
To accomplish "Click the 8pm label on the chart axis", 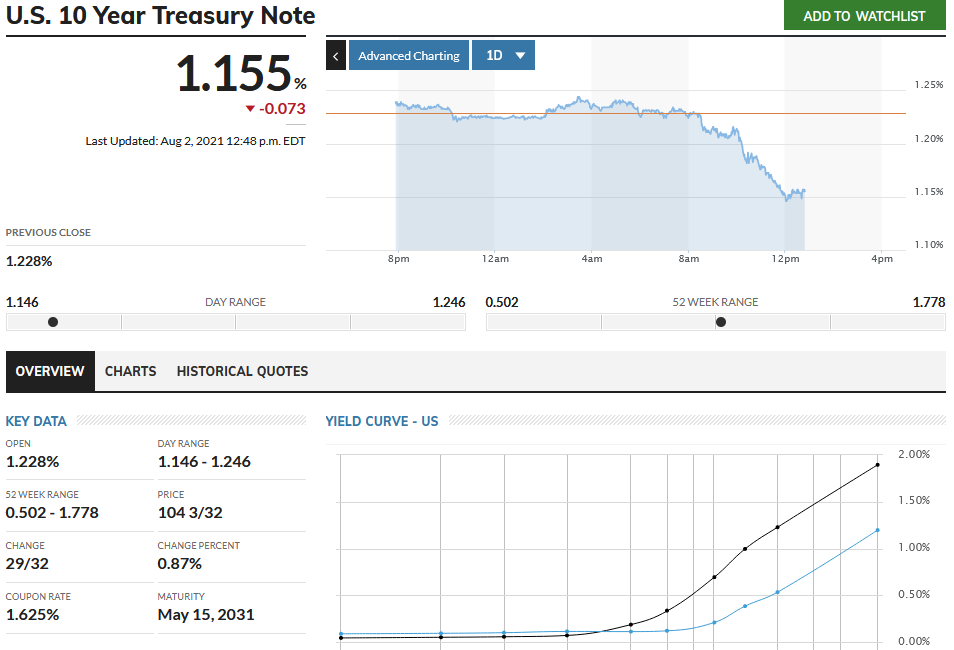I will (399, 259).
